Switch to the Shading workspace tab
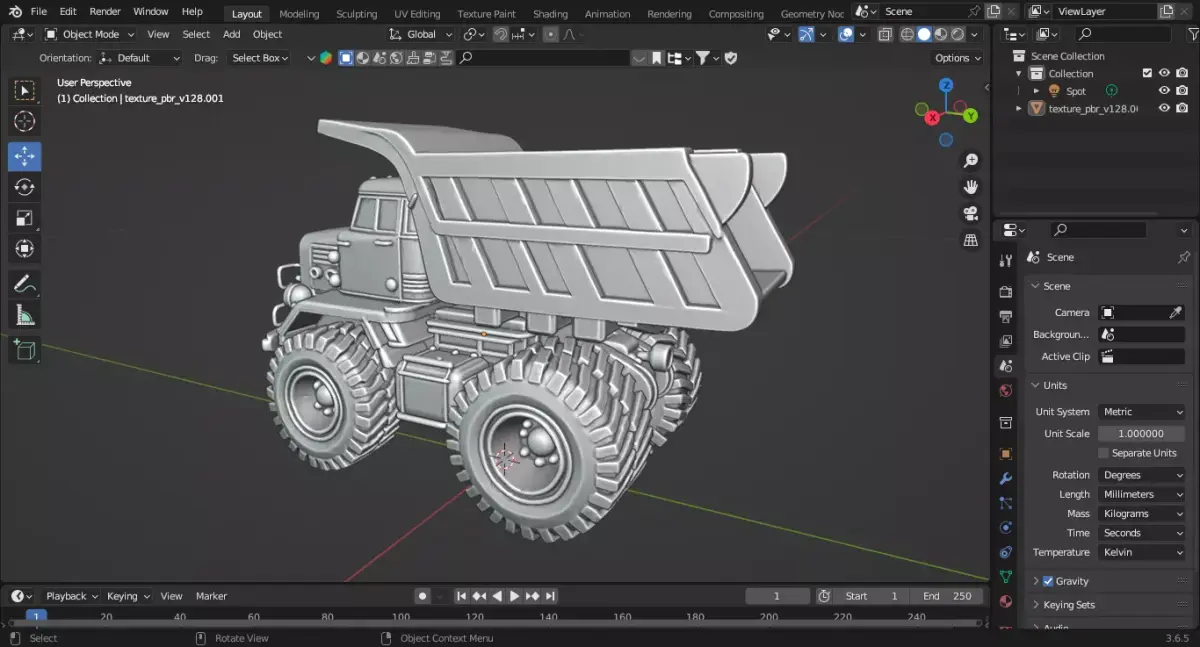 click(550, 14)
